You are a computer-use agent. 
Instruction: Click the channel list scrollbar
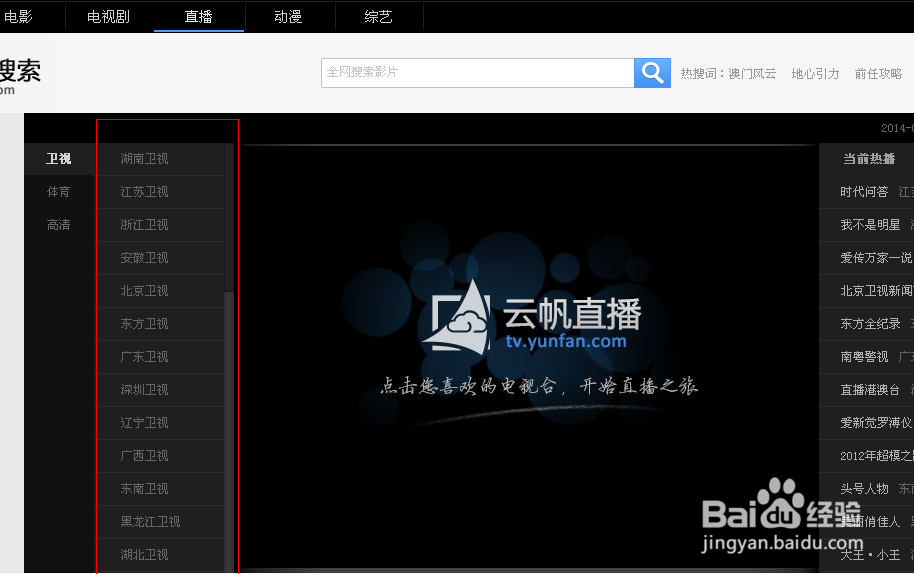229,357
